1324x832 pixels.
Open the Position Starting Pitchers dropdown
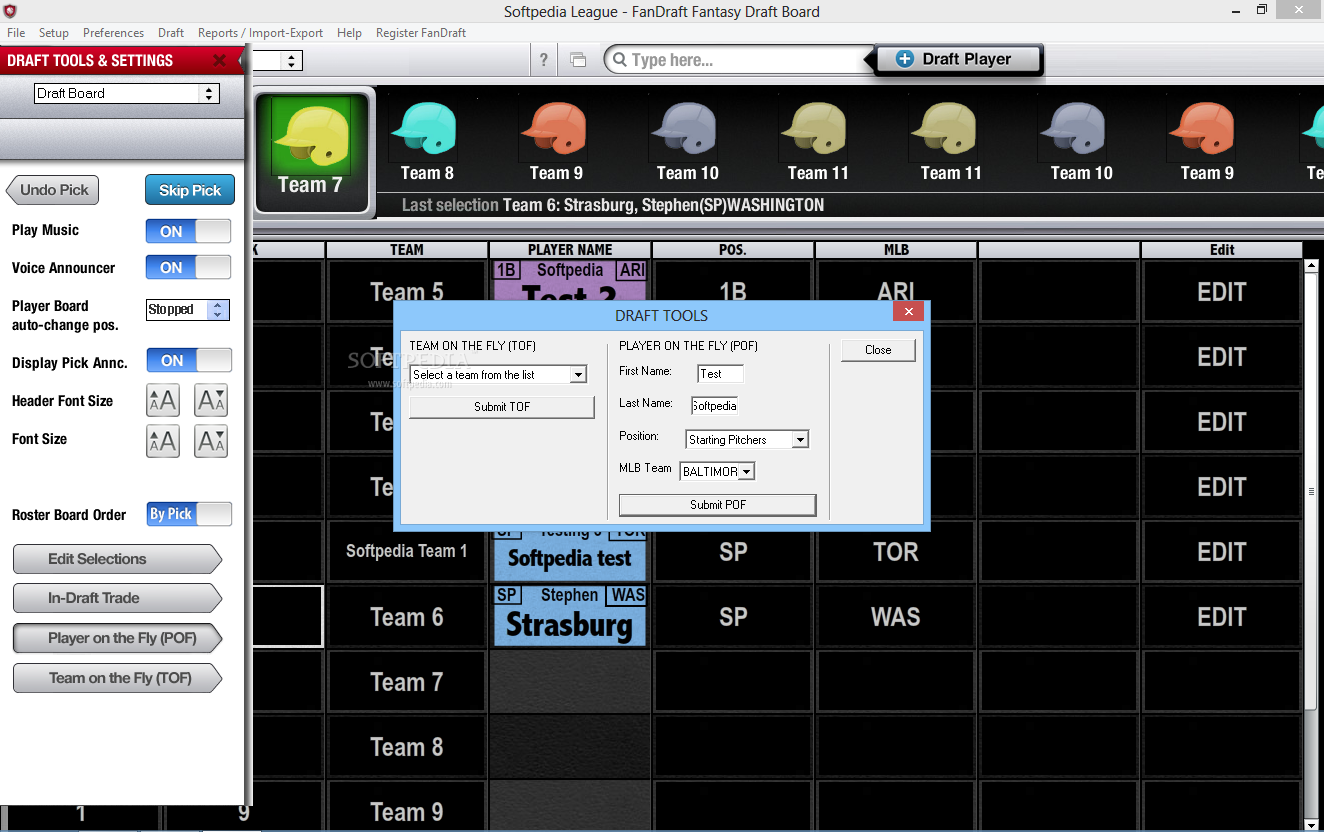click(799, 439)
